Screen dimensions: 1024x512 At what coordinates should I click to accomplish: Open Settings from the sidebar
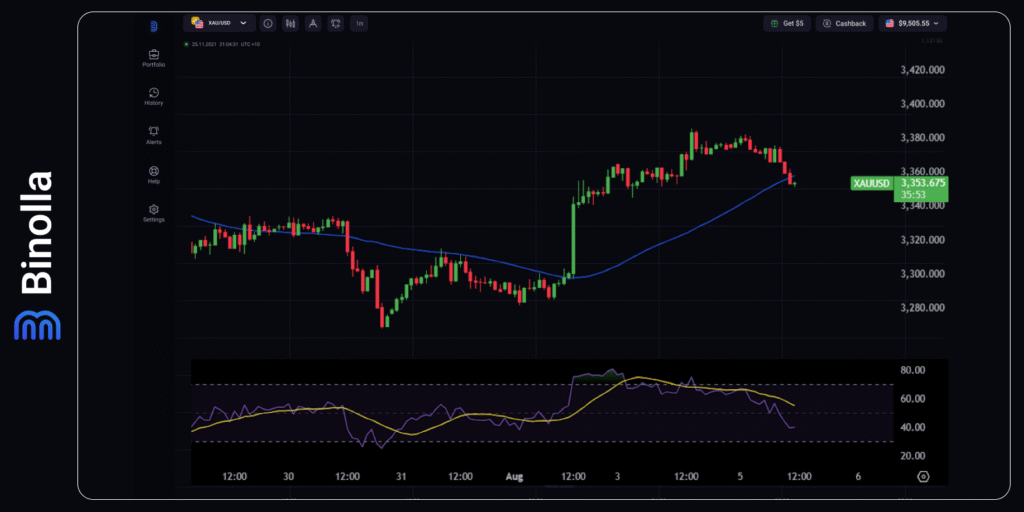[154, 212]
